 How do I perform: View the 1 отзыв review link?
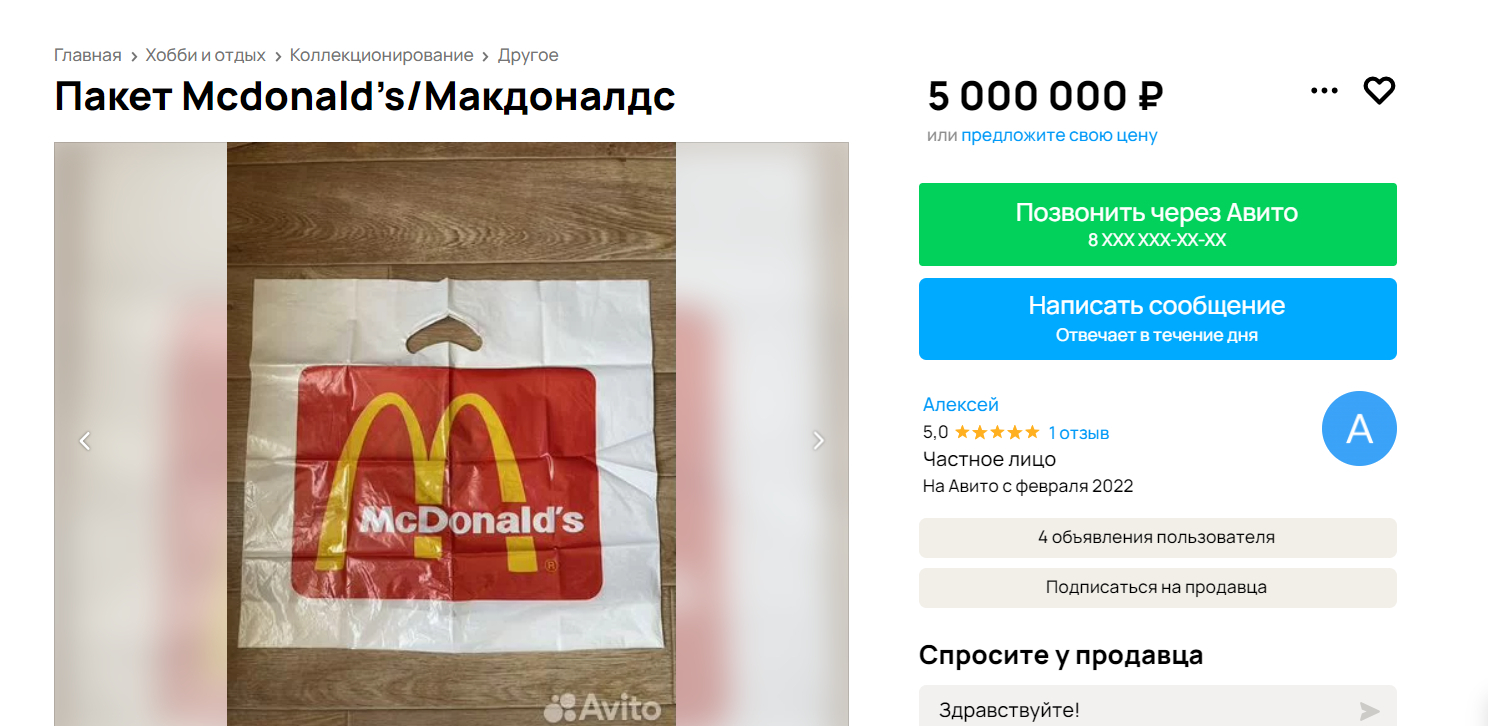(1079, 433)
